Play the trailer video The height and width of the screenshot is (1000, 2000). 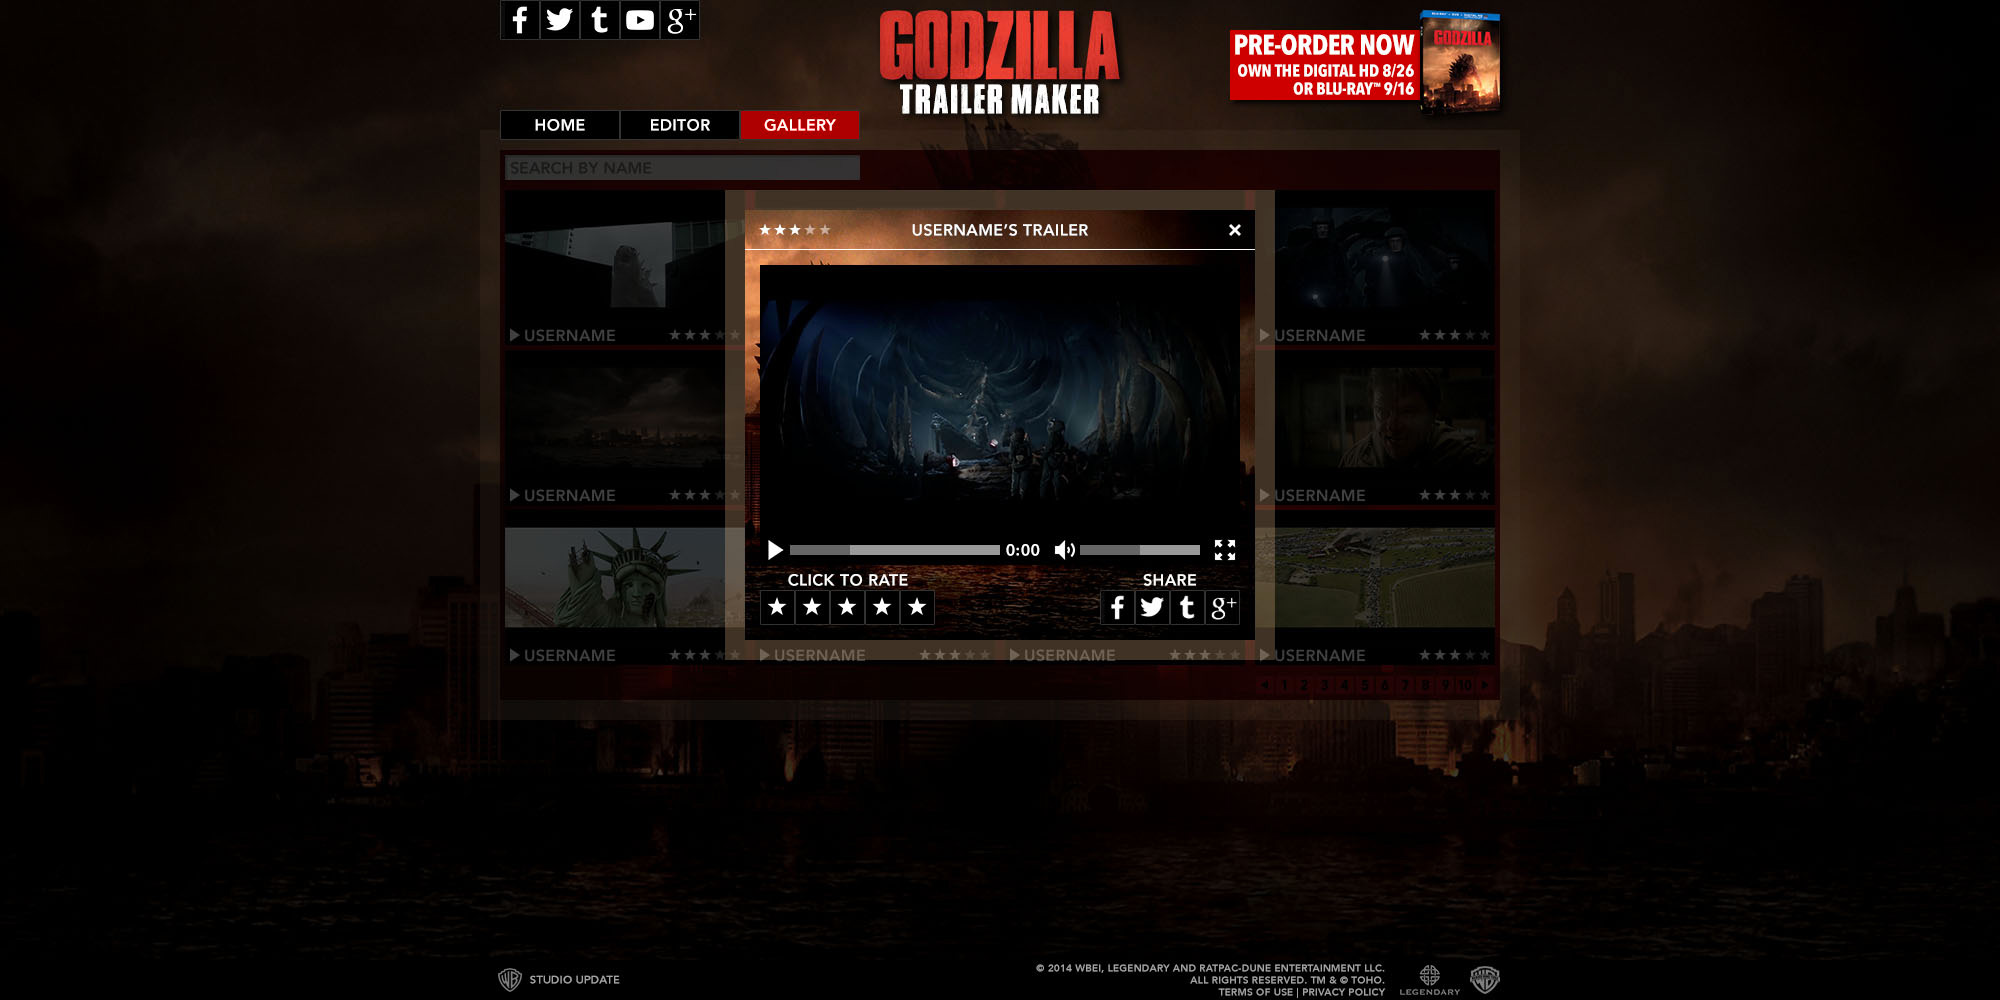click(x=775, y=550)
